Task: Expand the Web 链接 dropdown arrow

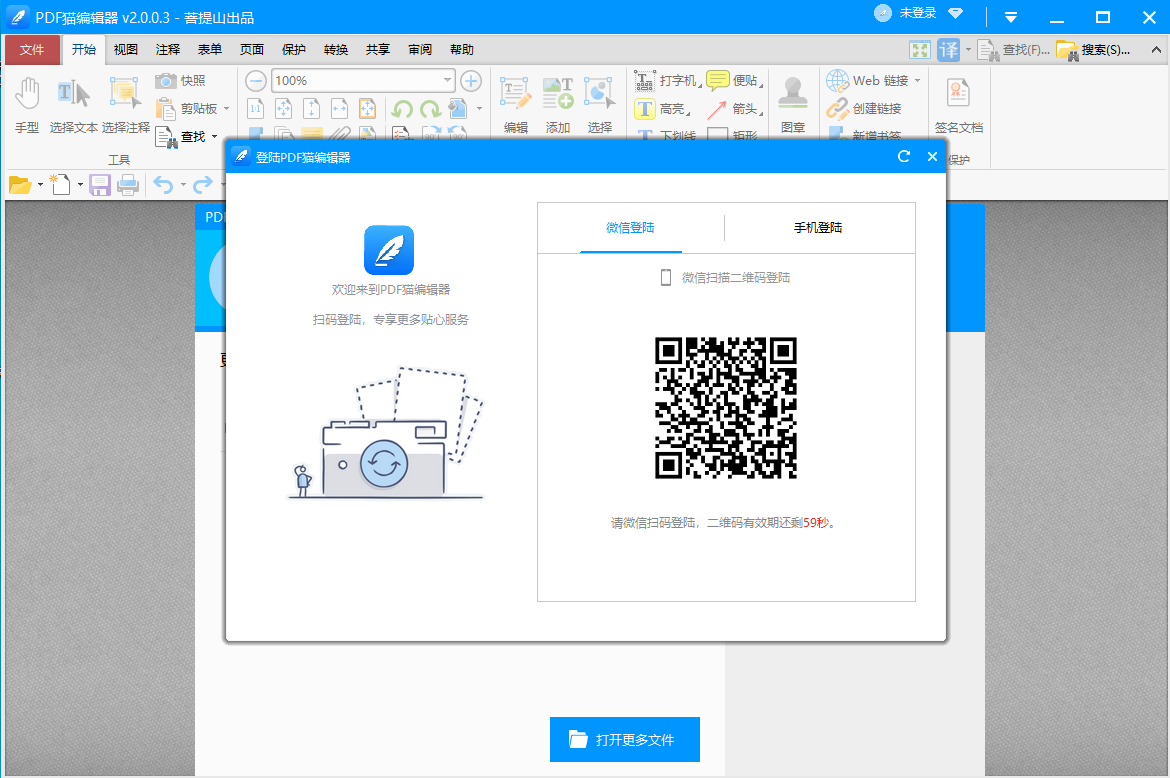Action: point(915,80)
